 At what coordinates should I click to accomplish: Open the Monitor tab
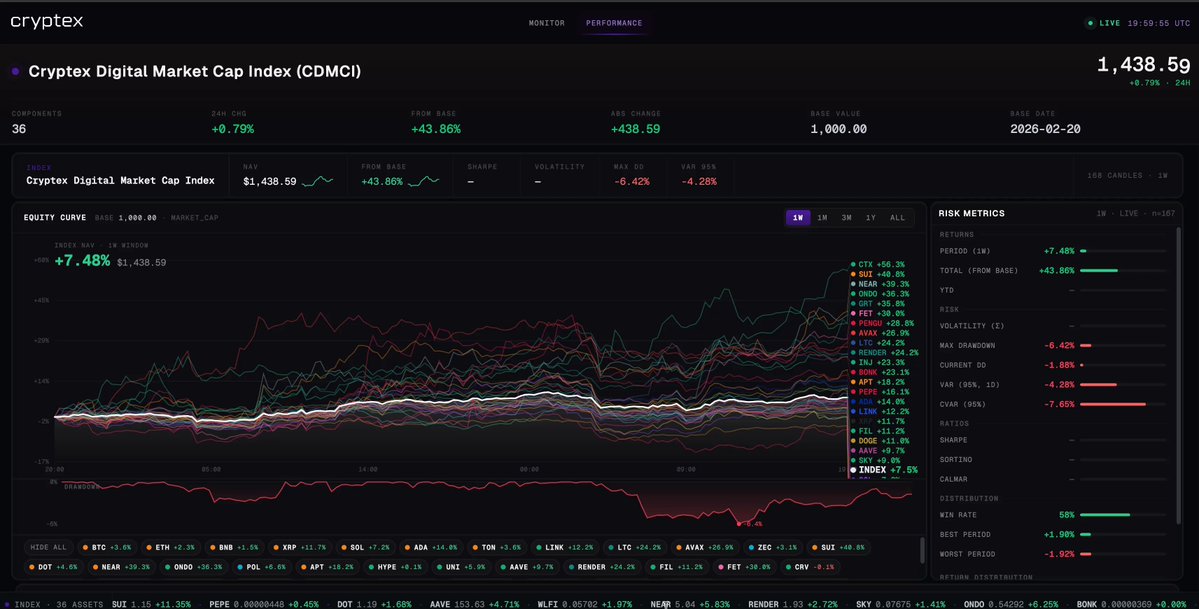point(547,23)
